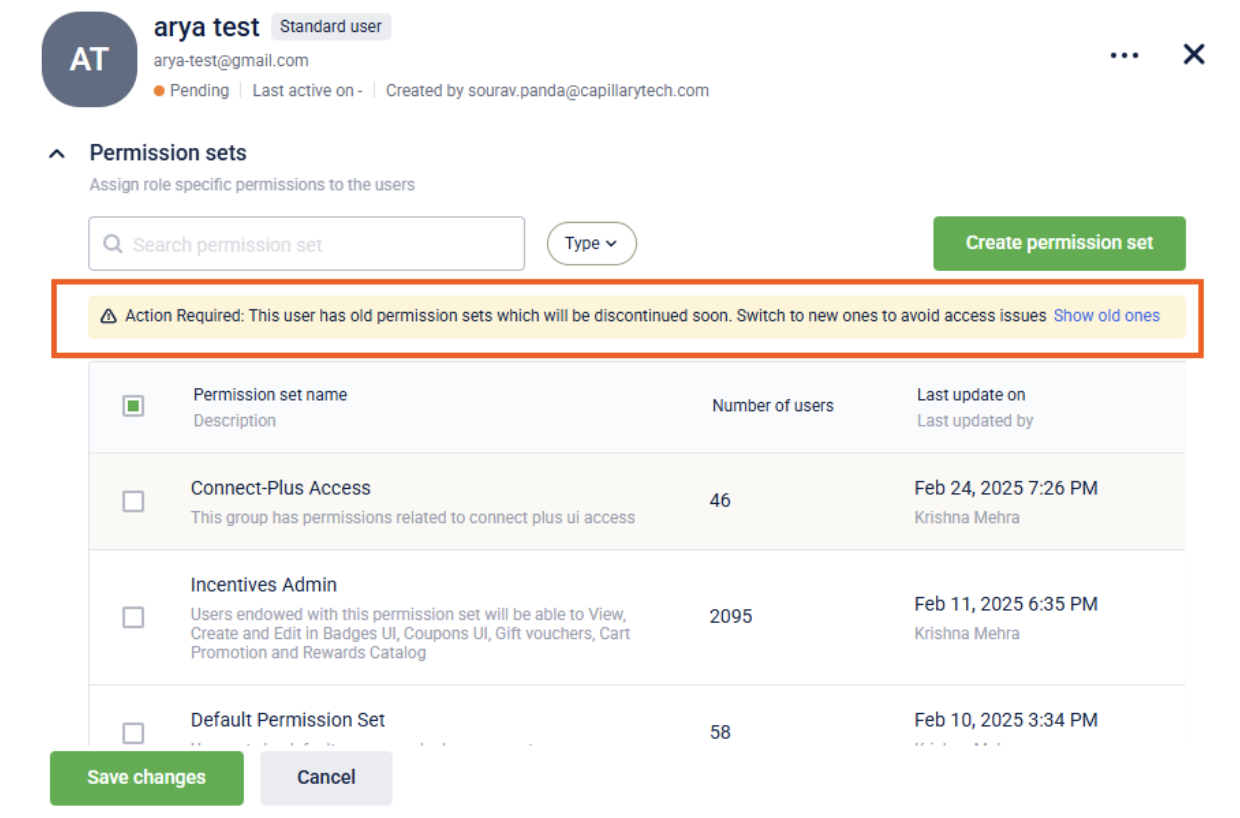Screen dimensions: 1240x818
Task: Open the Type filter dropdown
Action: click(x=591, y=243)
